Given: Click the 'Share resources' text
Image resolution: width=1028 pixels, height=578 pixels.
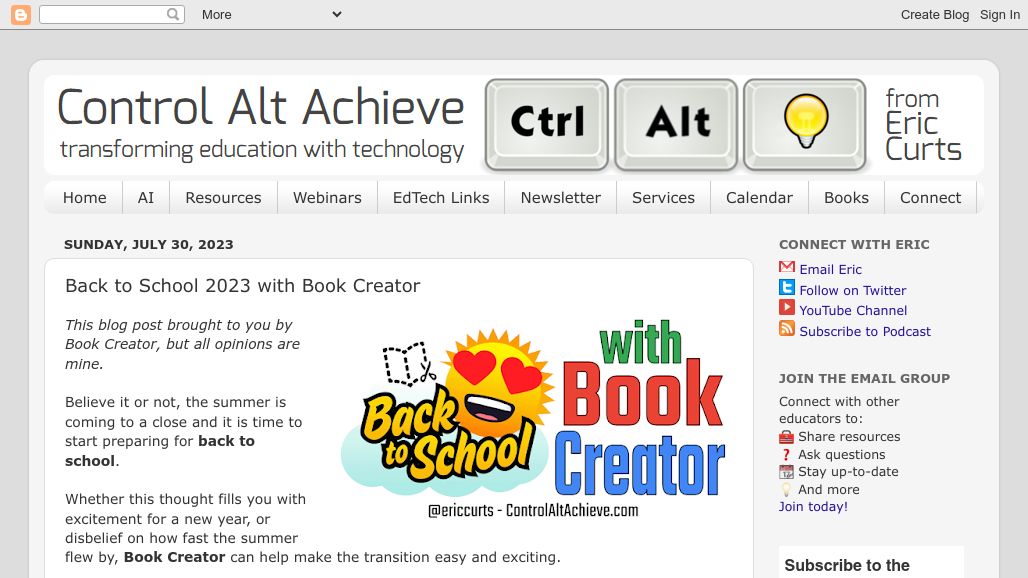Looking at the screenshot, I should (849, 436).
